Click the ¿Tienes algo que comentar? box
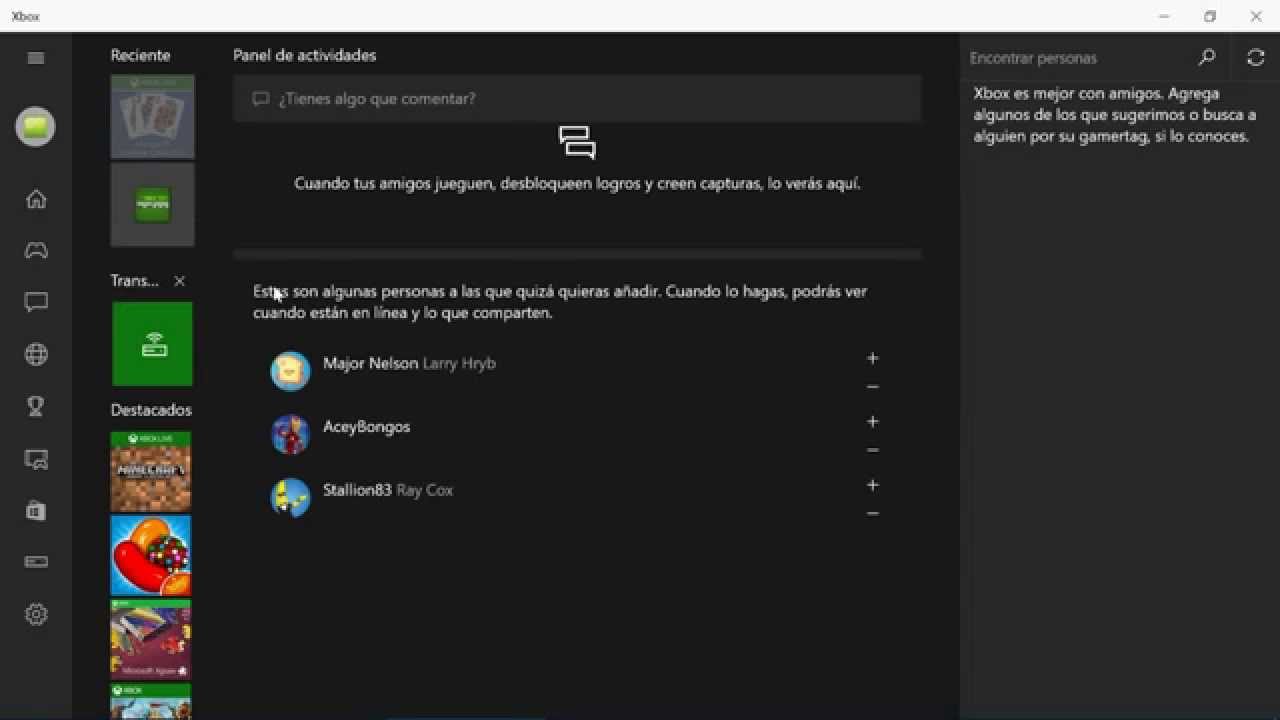 click(577, 98)
